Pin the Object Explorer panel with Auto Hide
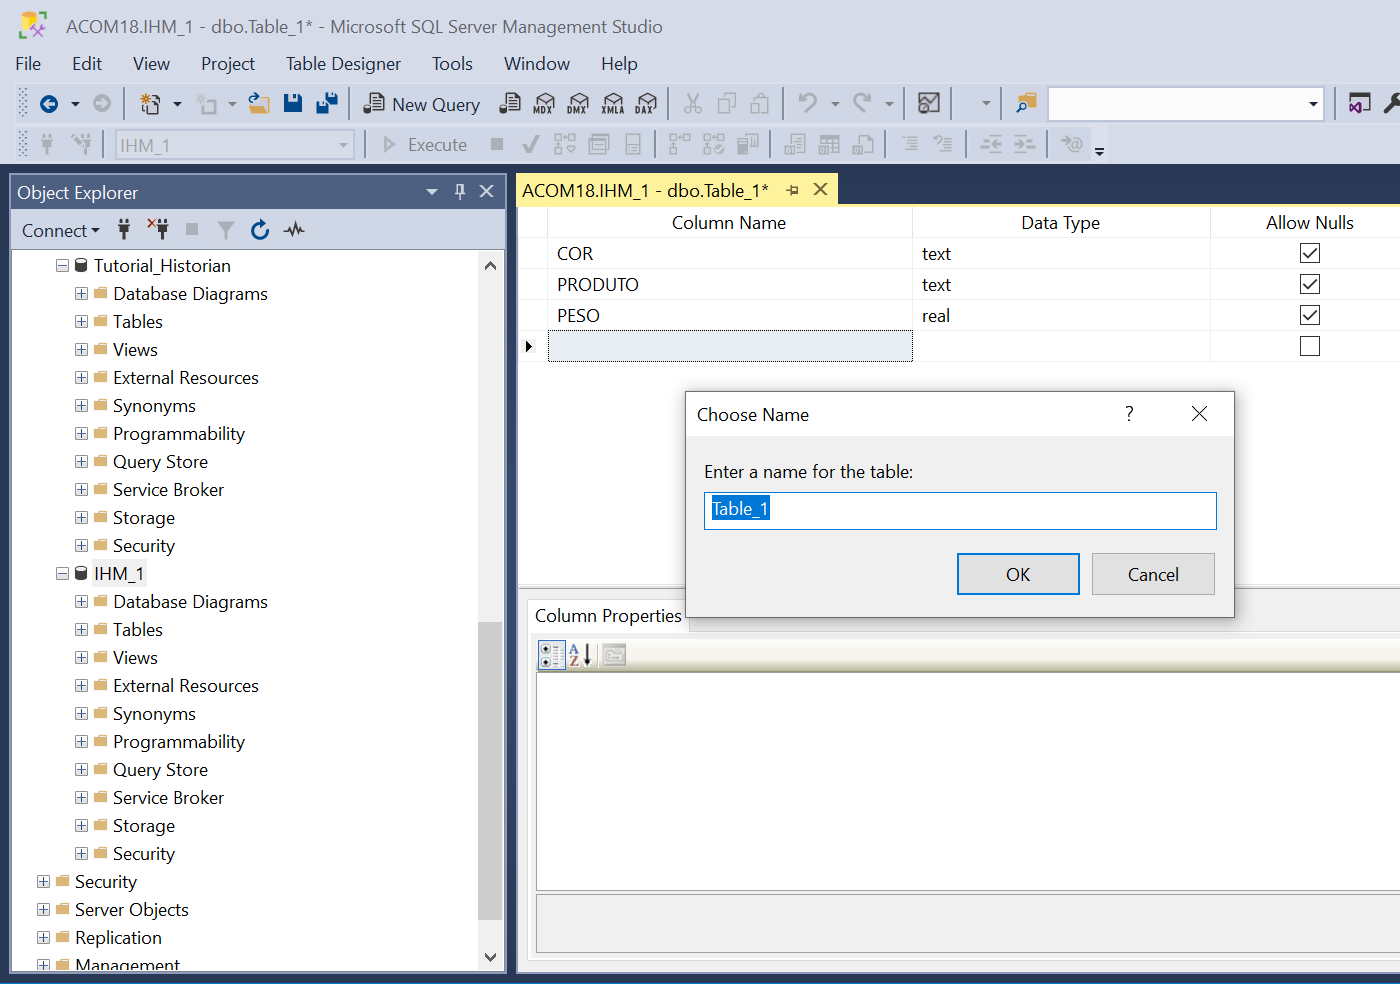This screenshot has width=1400, height=984. (460, 191)
